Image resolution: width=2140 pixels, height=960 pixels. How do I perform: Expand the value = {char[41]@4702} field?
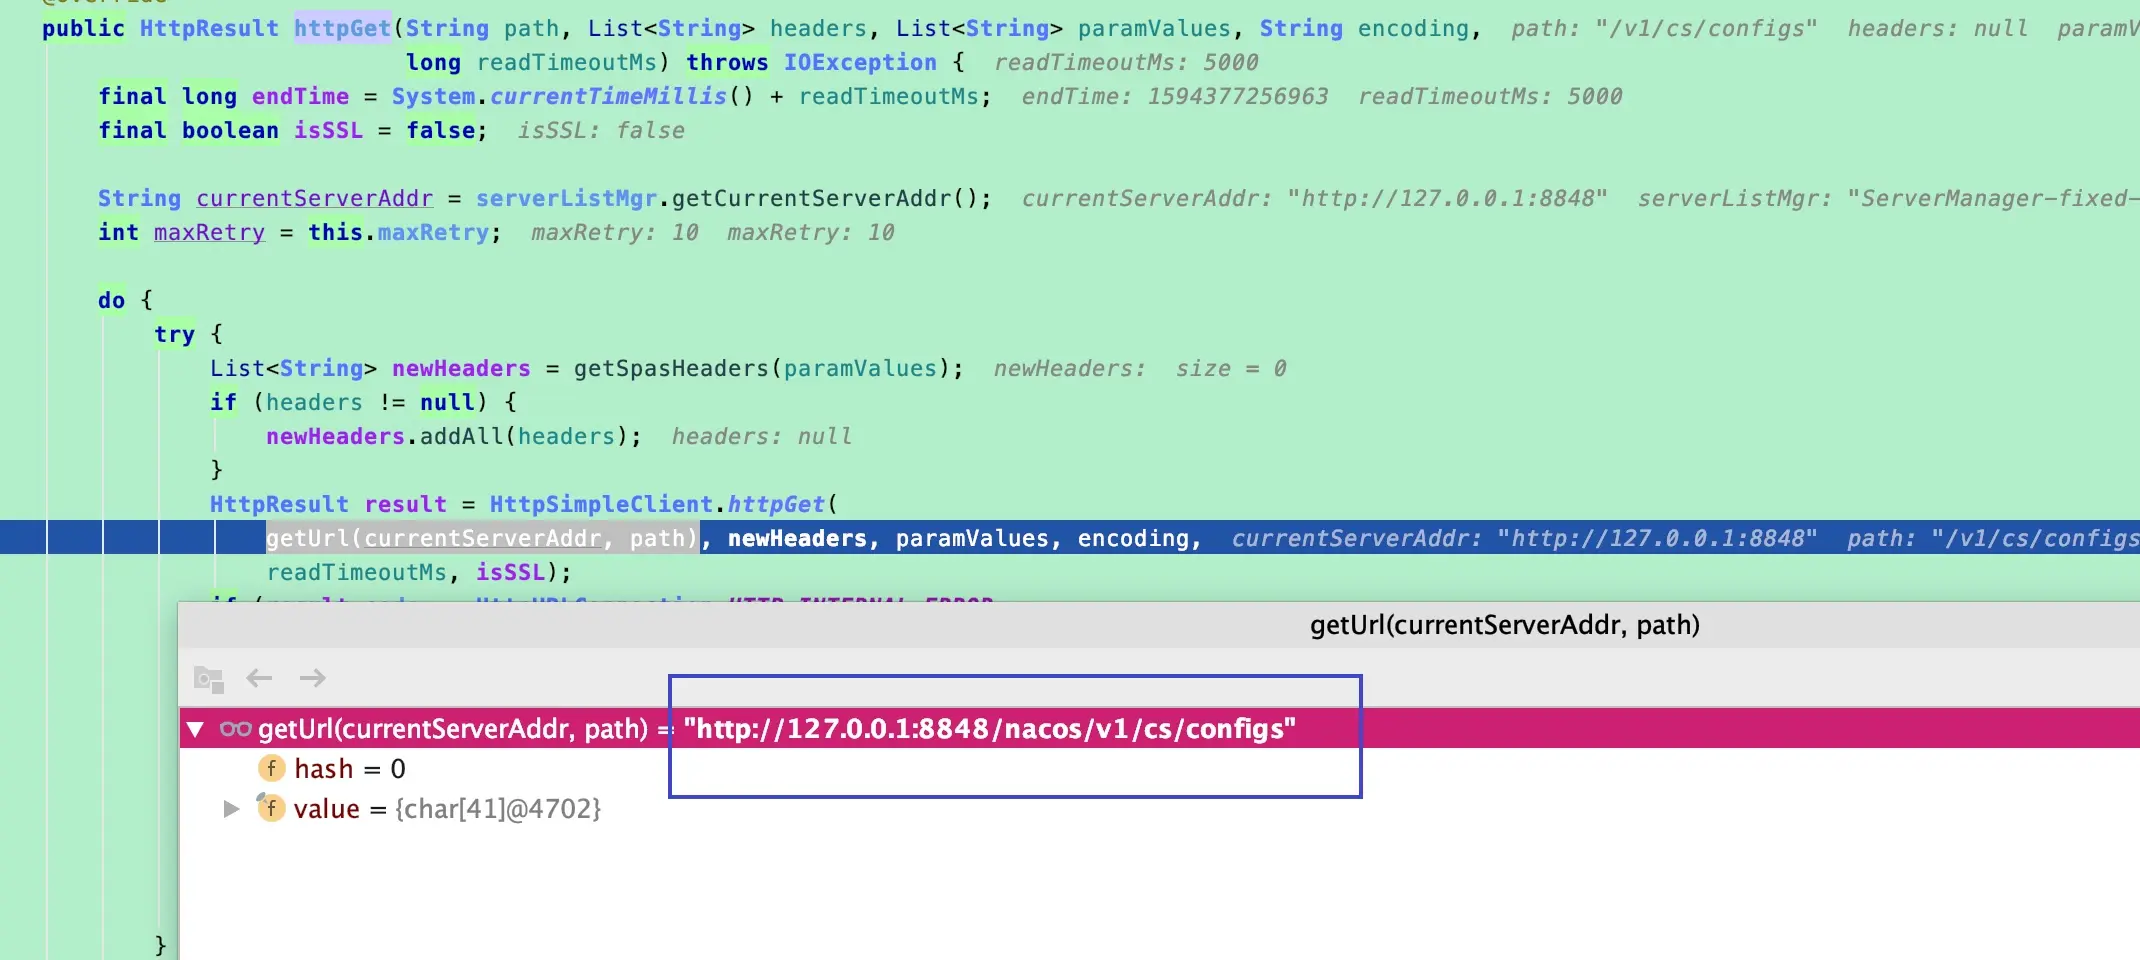tap(231, 808)
